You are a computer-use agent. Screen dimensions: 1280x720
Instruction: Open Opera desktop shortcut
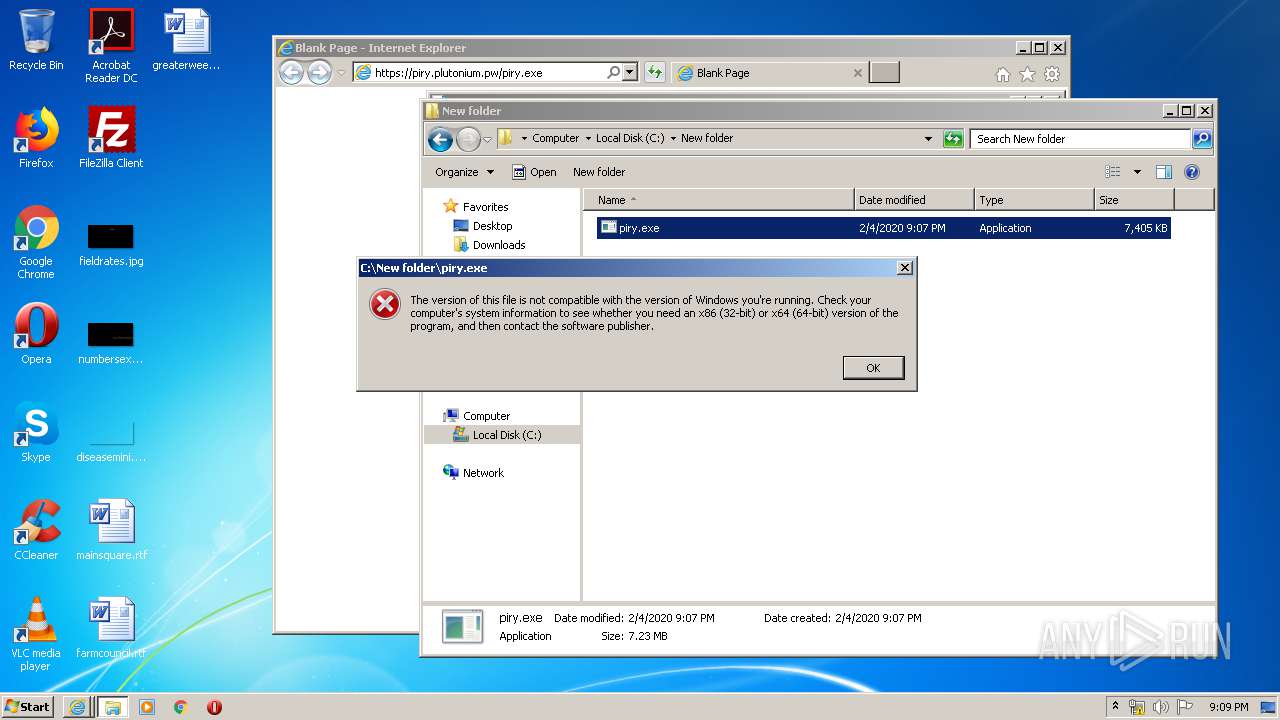pos(36,334)
